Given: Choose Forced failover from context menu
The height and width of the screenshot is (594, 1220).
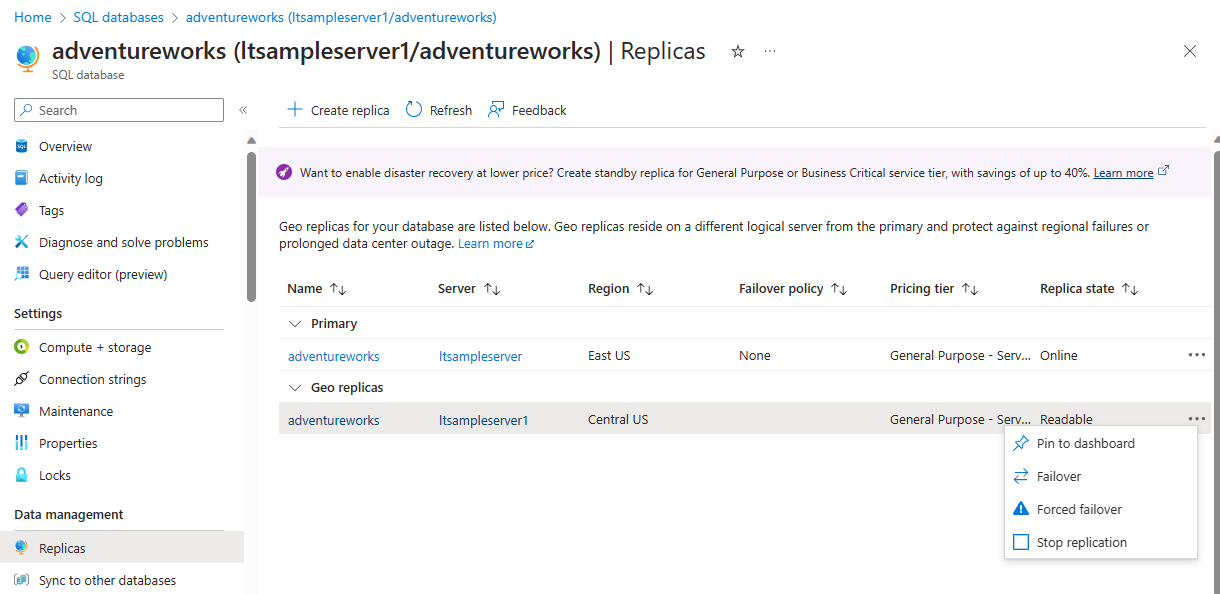Looking at the screenshot, I should (x=1101, y=509).
